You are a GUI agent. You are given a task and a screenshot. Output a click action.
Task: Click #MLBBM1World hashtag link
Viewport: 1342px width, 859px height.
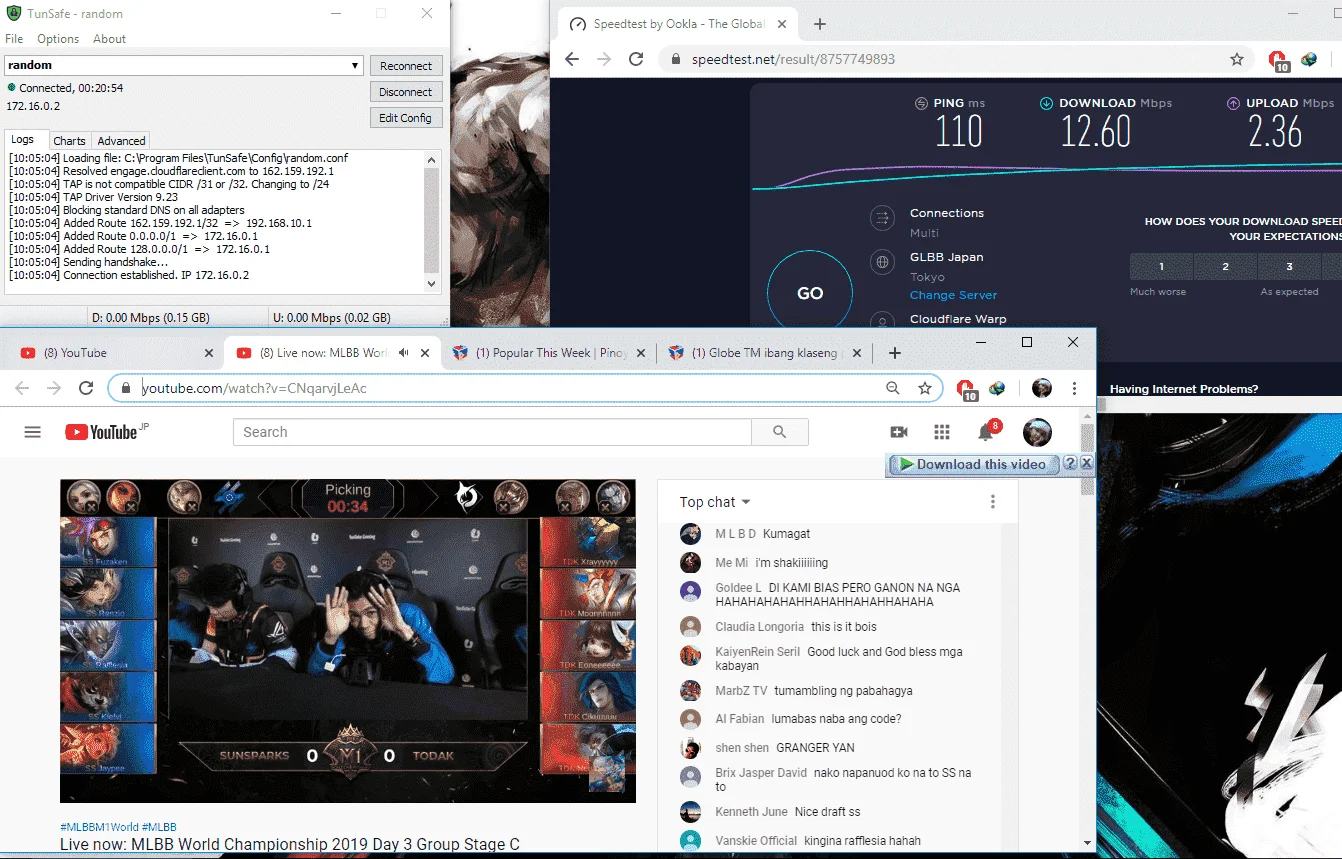[99, 827]
